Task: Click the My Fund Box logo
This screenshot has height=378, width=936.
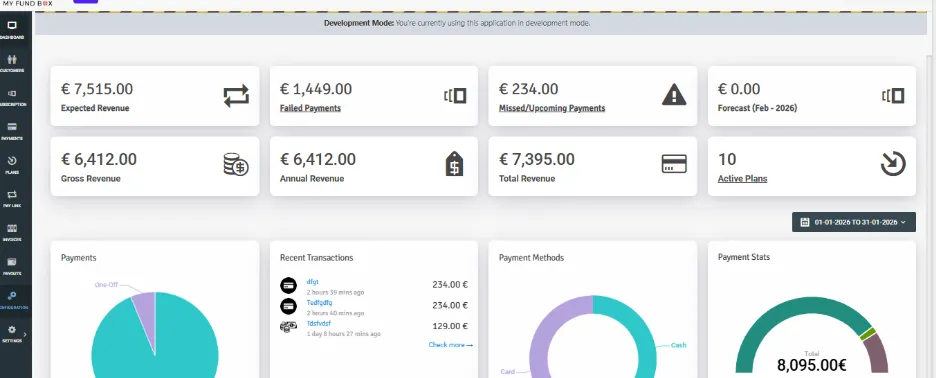Action: 28,4
